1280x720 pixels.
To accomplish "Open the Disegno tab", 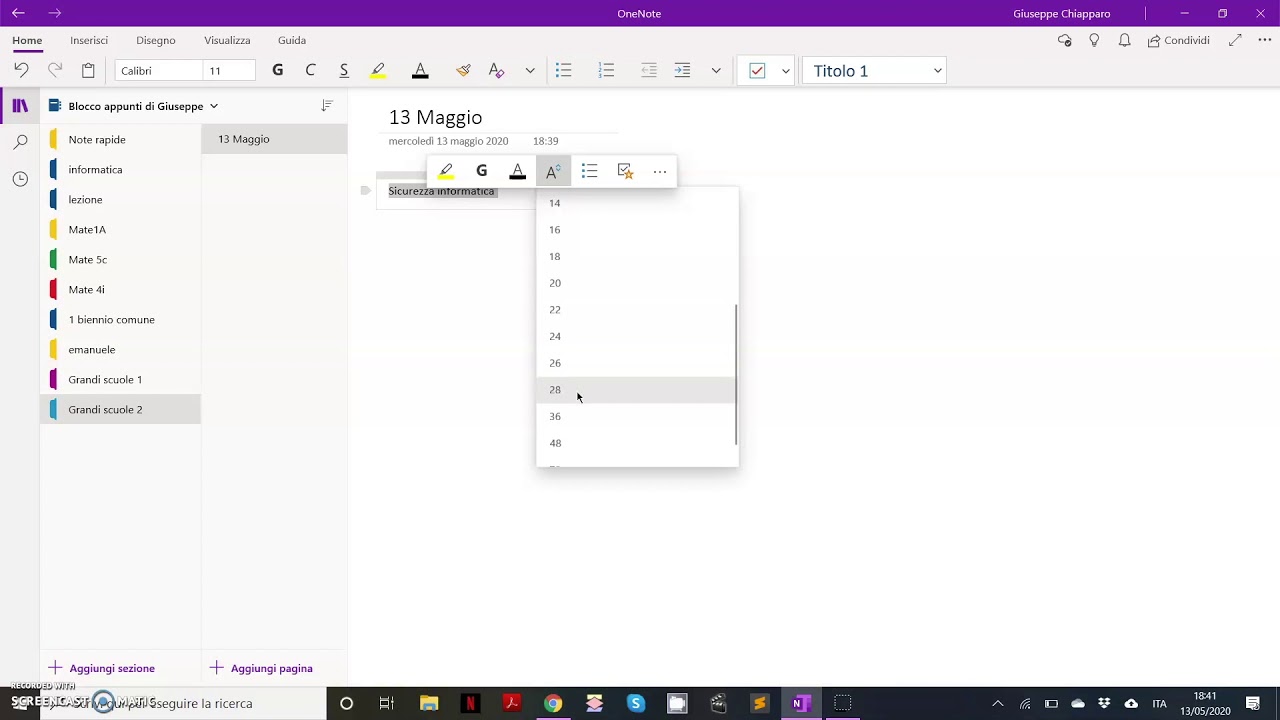I will [x=156, y=40].
